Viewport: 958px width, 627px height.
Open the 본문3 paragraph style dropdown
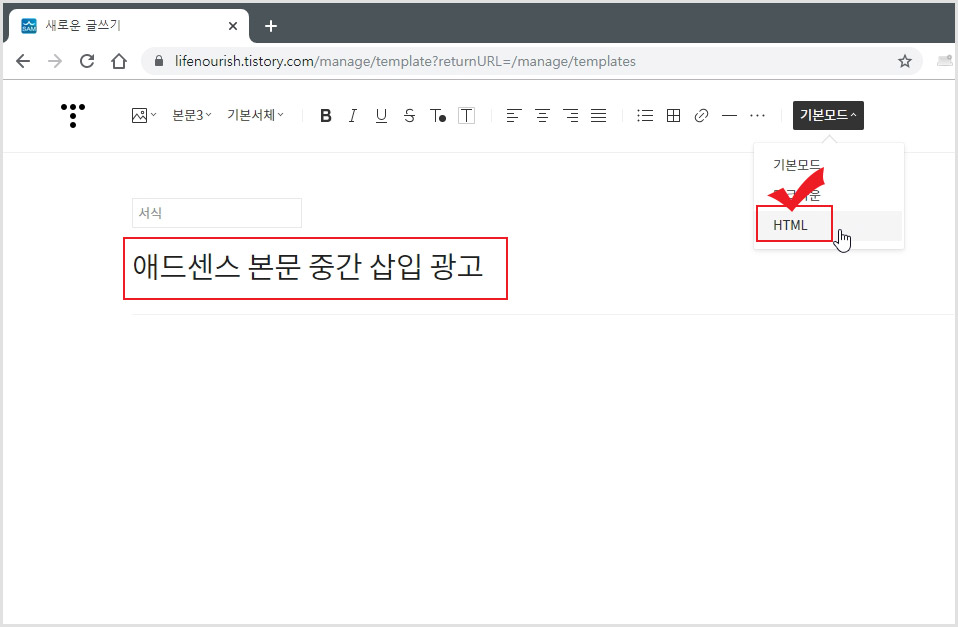tap(191, 115)
